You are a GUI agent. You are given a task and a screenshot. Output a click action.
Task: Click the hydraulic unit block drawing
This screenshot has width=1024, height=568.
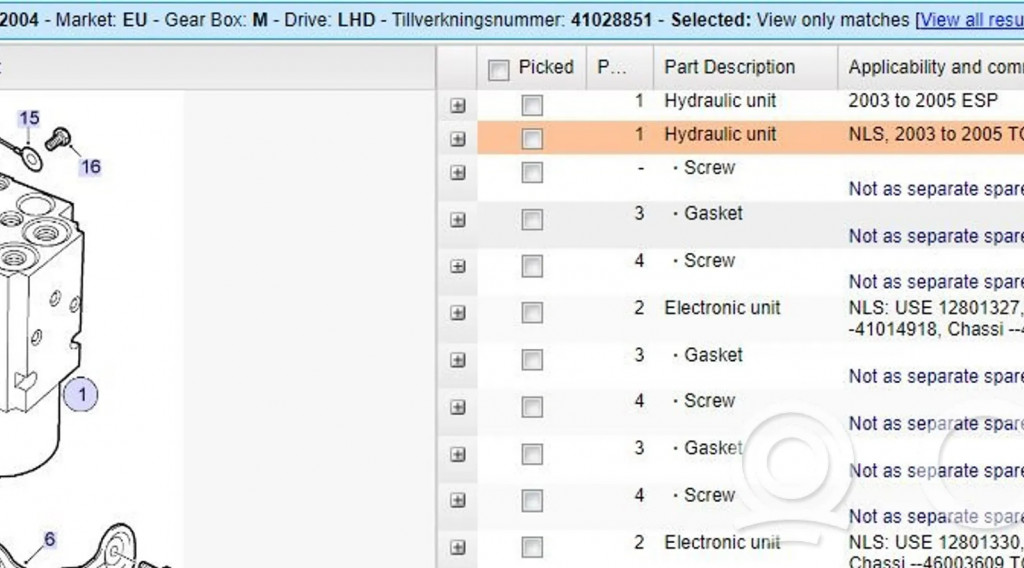coord(35,290)
